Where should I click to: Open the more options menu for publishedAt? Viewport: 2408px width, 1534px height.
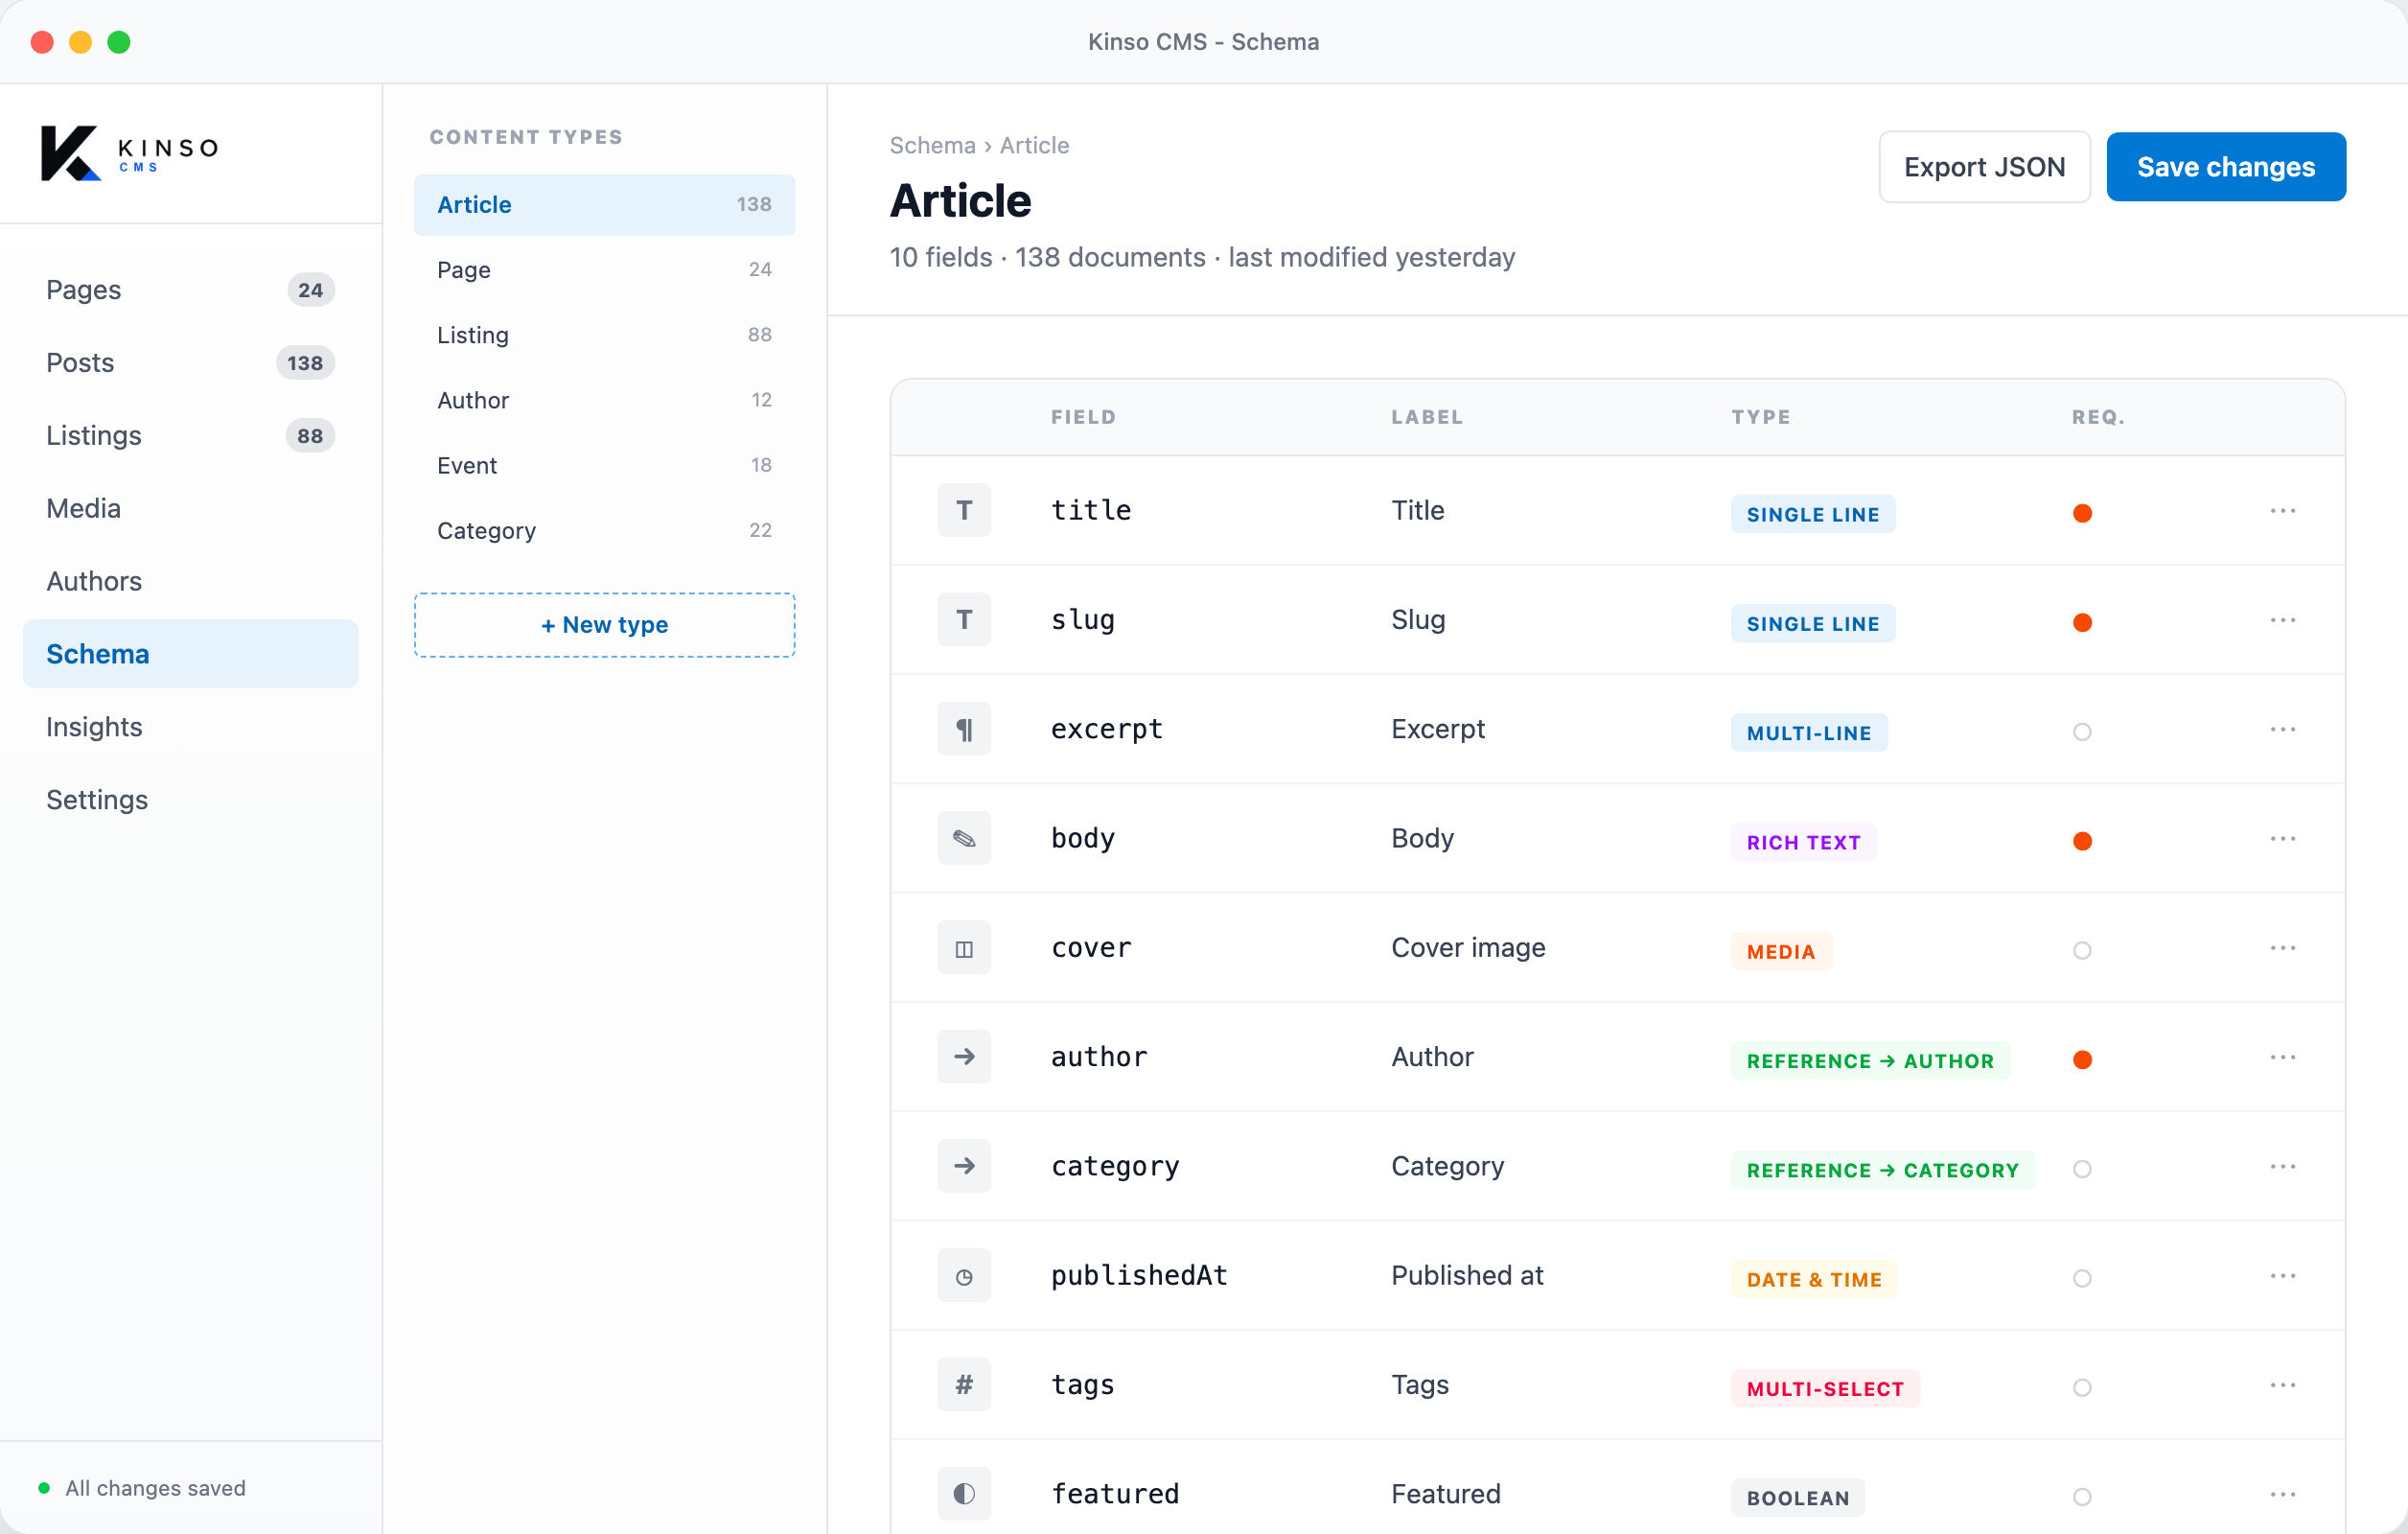pyautogui.click(x=2283, y=1276)
